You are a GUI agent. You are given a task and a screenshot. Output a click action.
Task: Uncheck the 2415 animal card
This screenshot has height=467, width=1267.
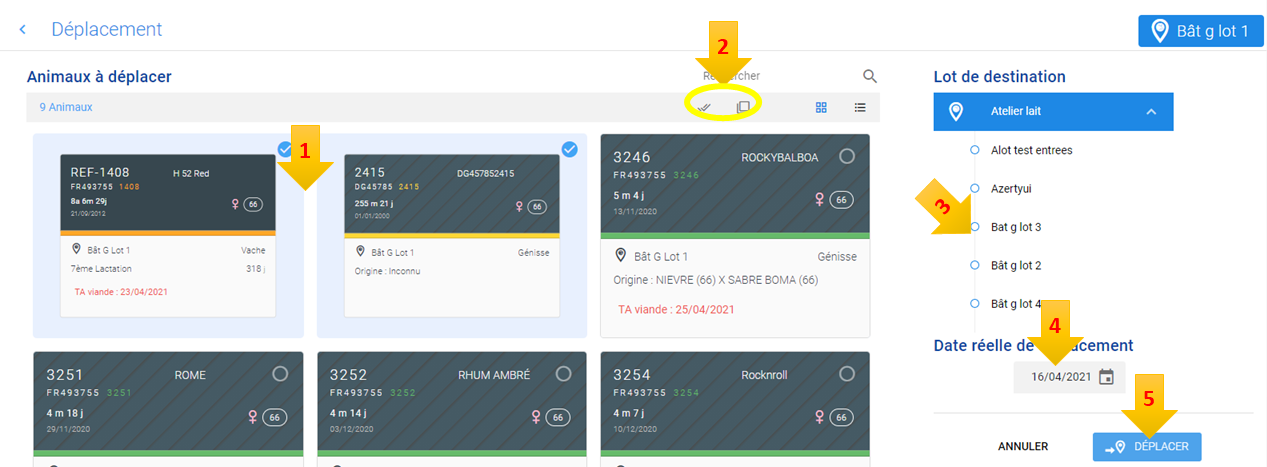pyautogui.click(x=569, y=150)
